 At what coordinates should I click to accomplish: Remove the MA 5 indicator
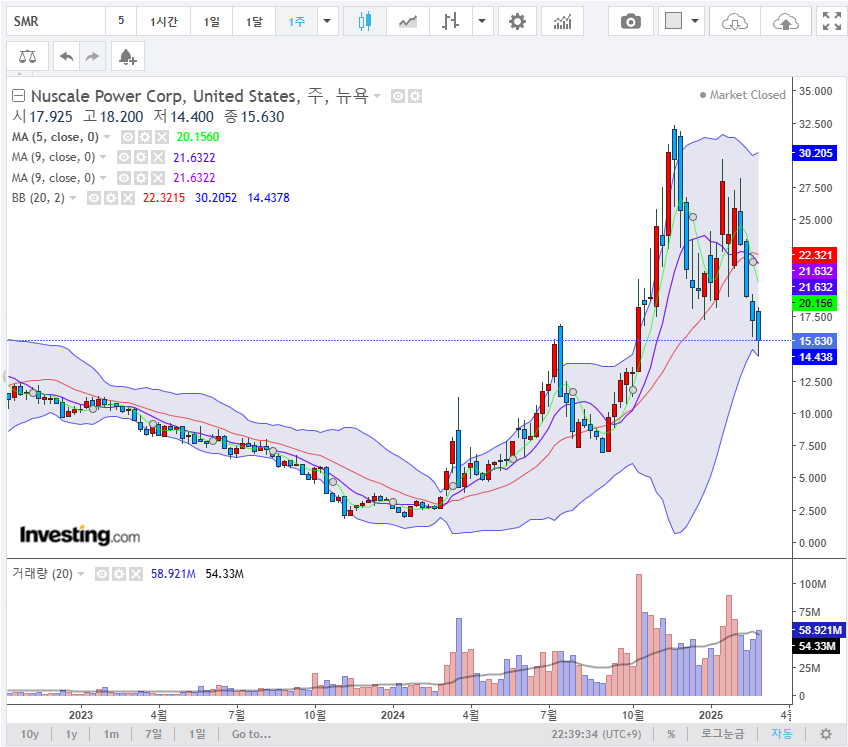click(x=162, y=137)
